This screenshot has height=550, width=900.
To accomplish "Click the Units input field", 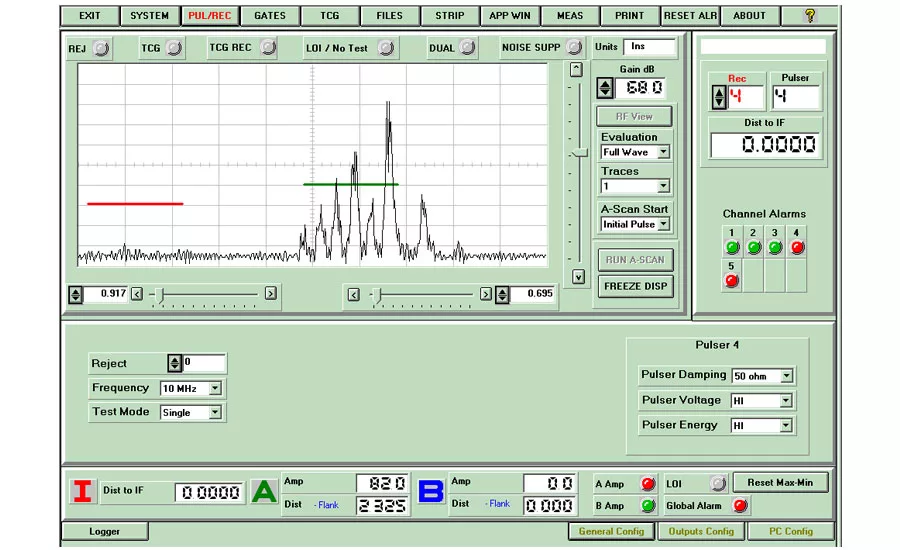I will 651,47.
